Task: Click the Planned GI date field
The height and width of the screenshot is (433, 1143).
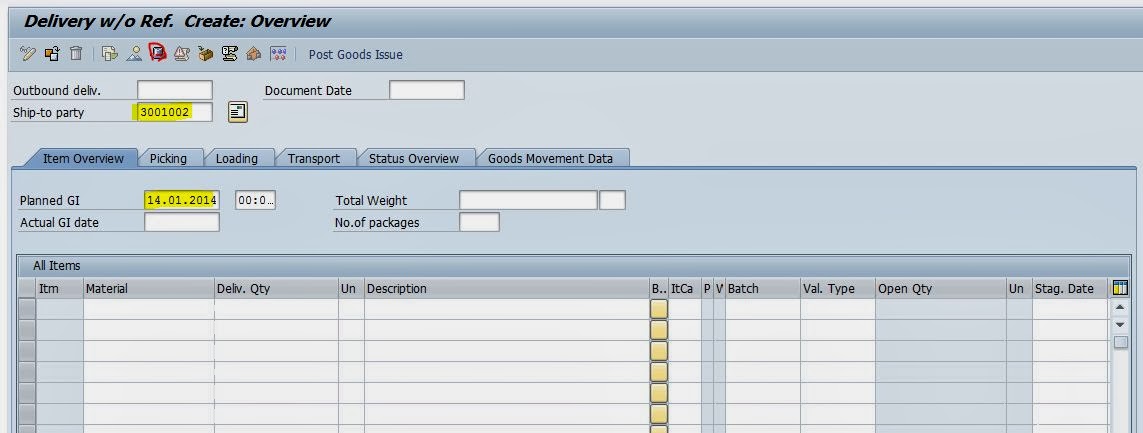Action: click(182, 200)
